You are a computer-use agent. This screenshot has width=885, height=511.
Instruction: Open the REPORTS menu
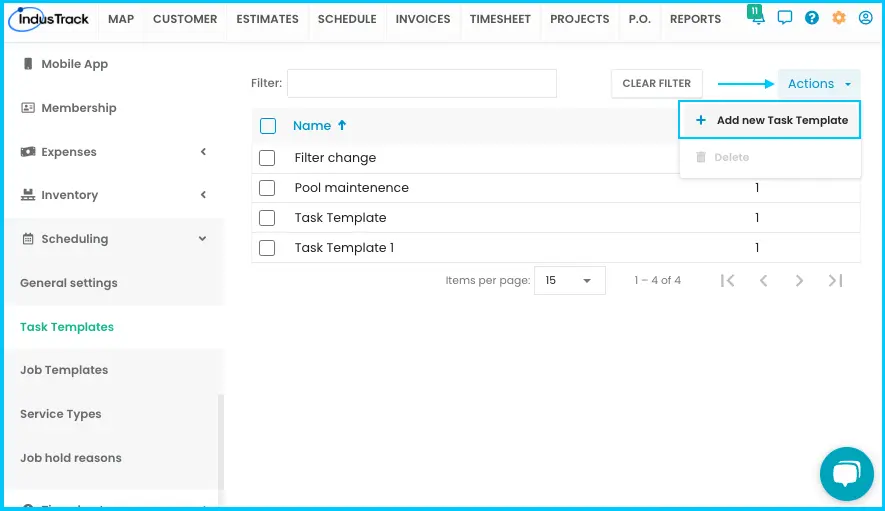[x=695, y=19]
